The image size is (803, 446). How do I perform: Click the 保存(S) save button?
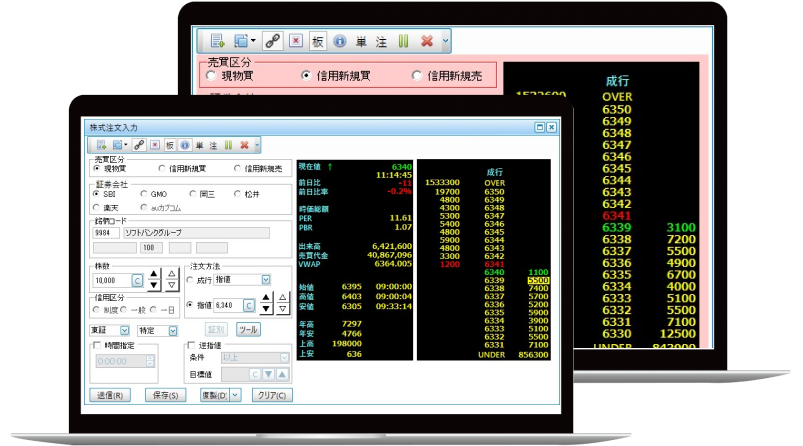tap(164, 395)
